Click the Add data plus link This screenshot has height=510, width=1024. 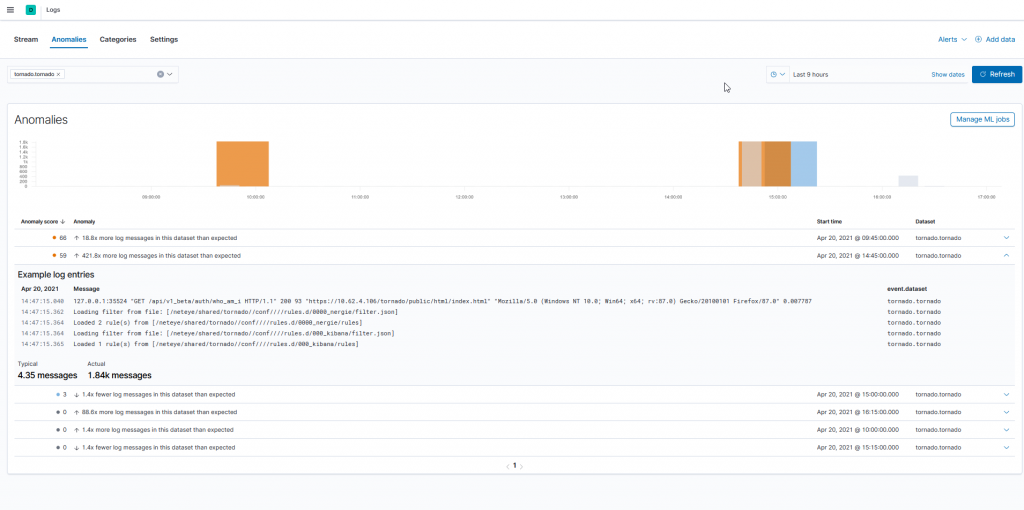coord(995,39)
